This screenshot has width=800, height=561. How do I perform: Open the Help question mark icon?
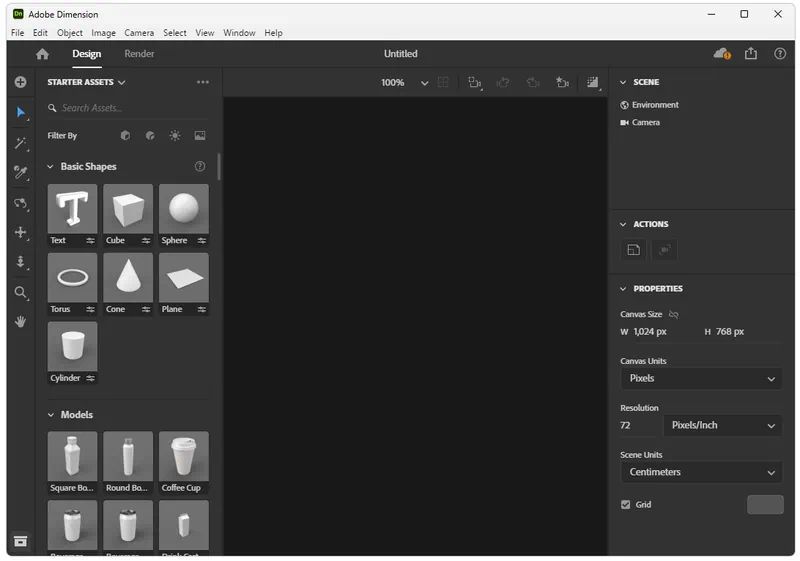click(x=780, y=54)
